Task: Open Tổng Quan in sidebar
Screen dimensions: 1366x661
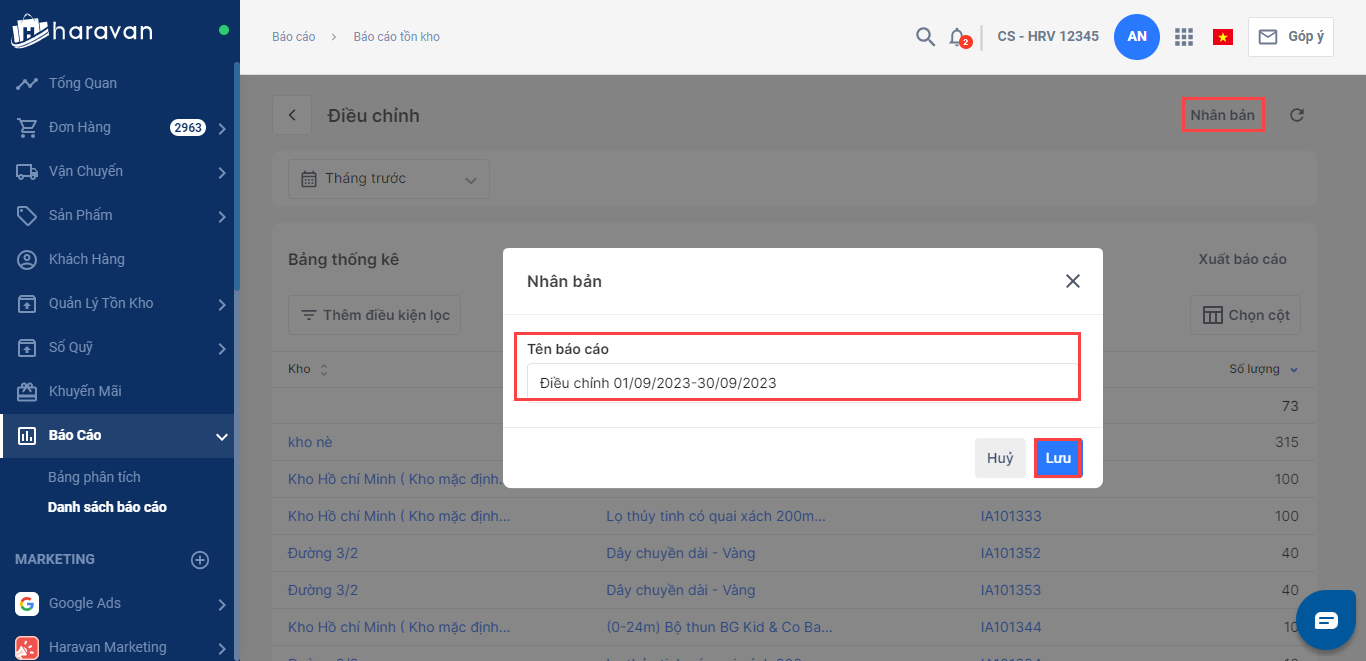Action: 83,83
